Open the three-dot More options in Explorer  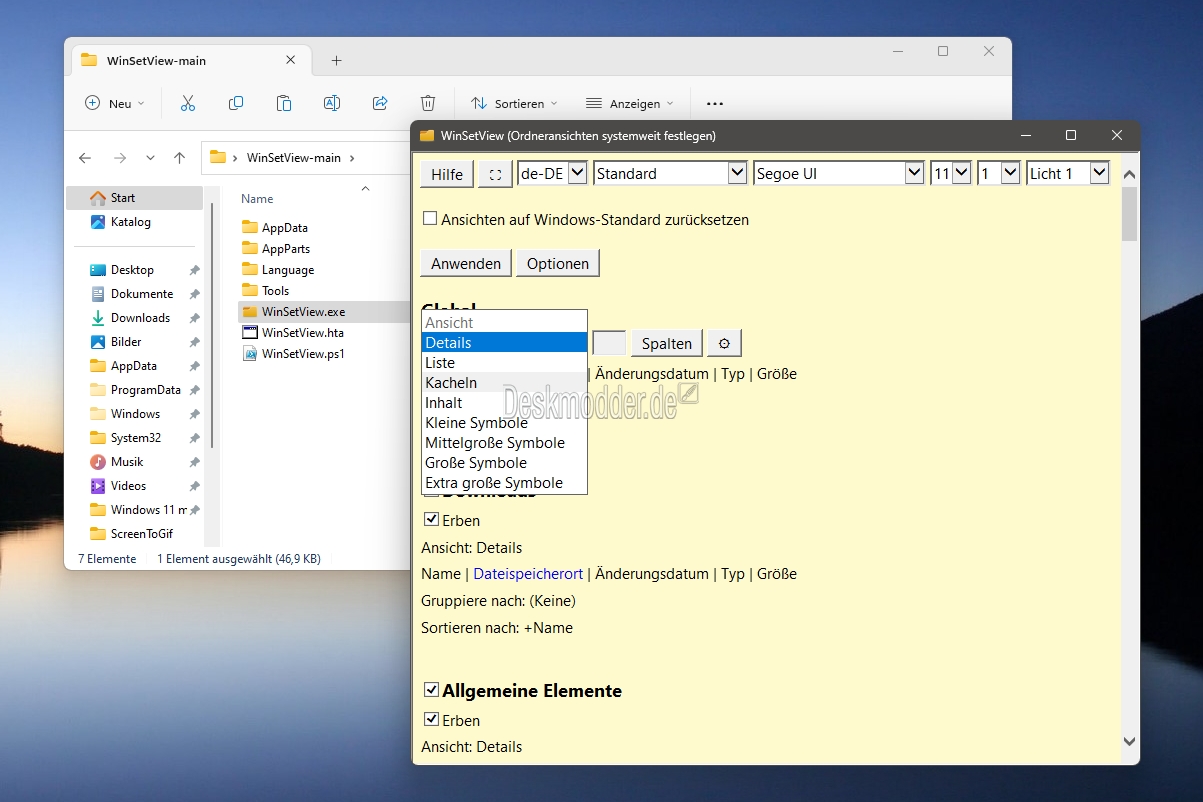[715, 103]
